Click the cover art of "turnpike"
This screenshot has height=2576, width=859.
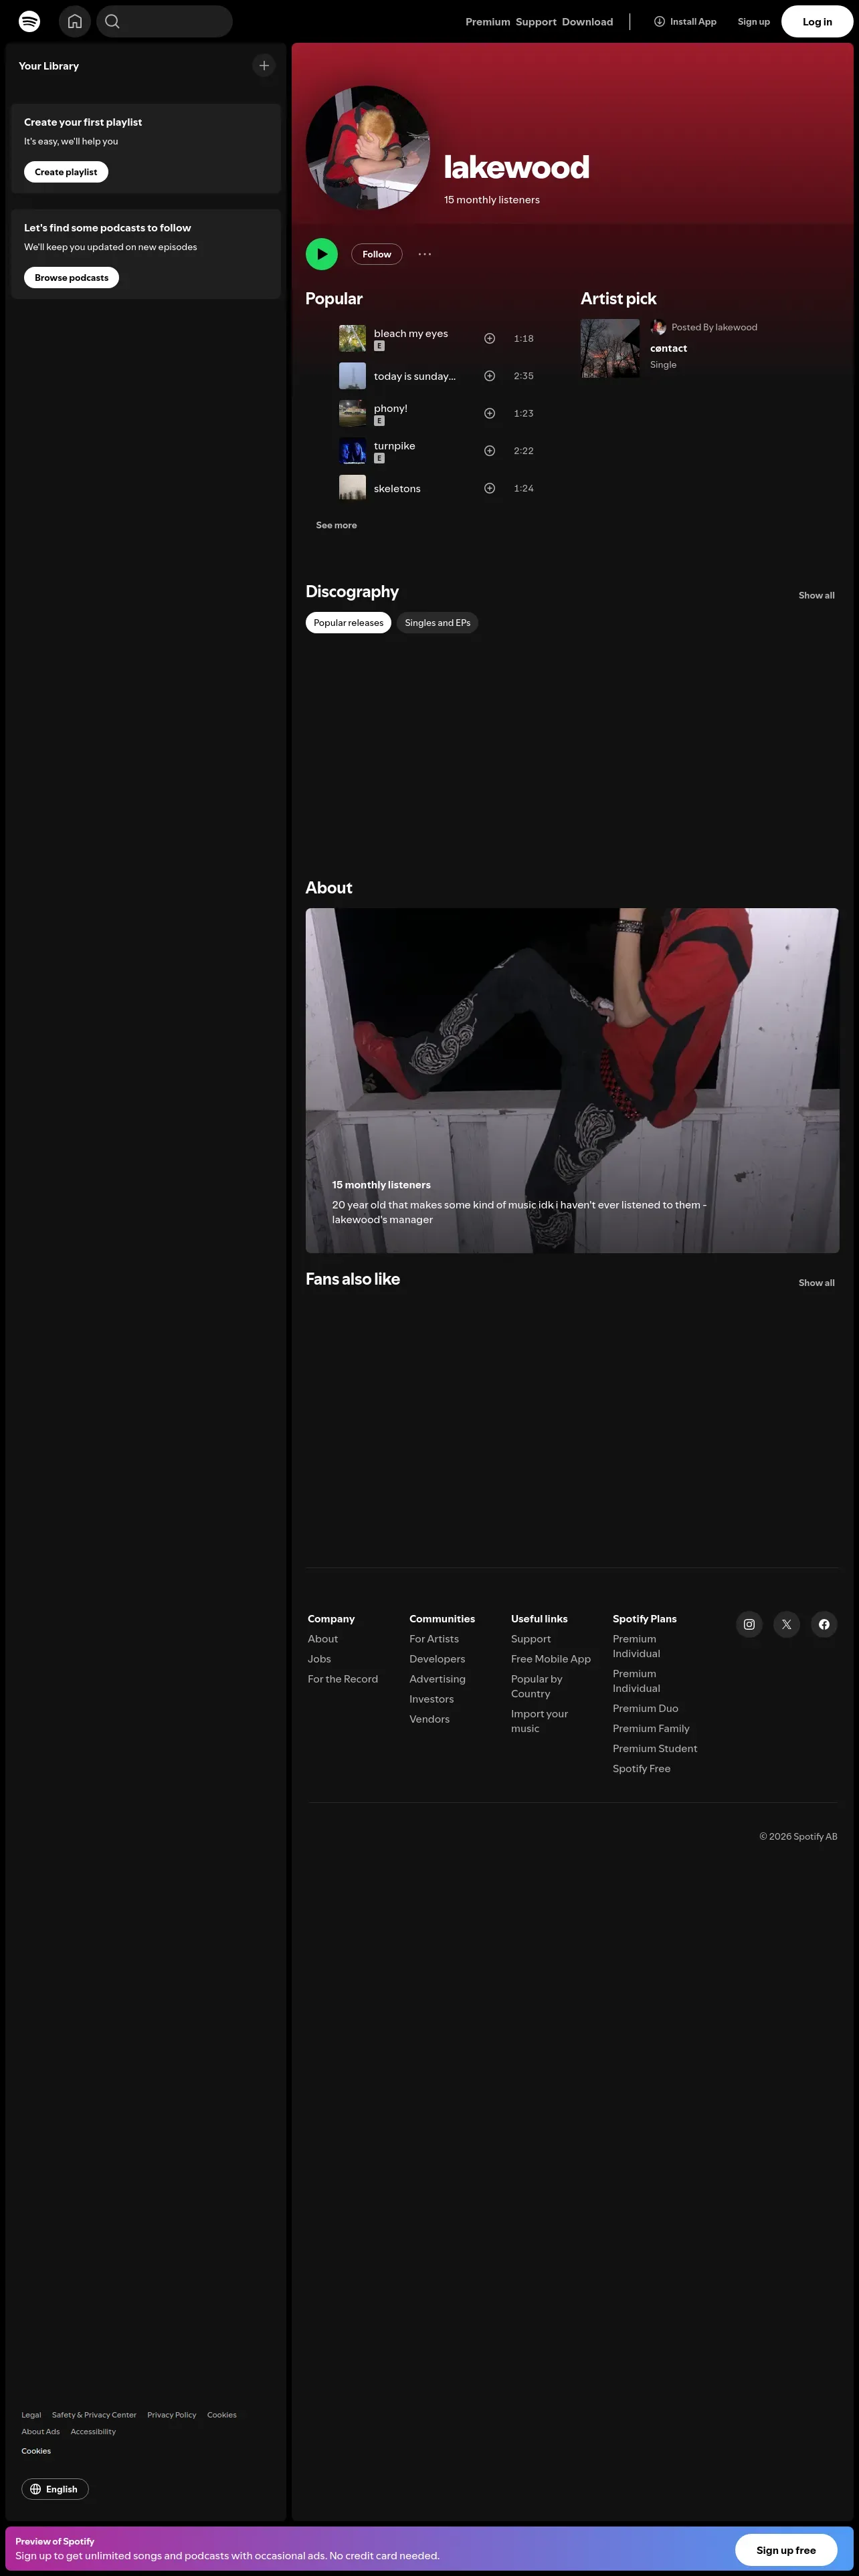click(352, 451)
